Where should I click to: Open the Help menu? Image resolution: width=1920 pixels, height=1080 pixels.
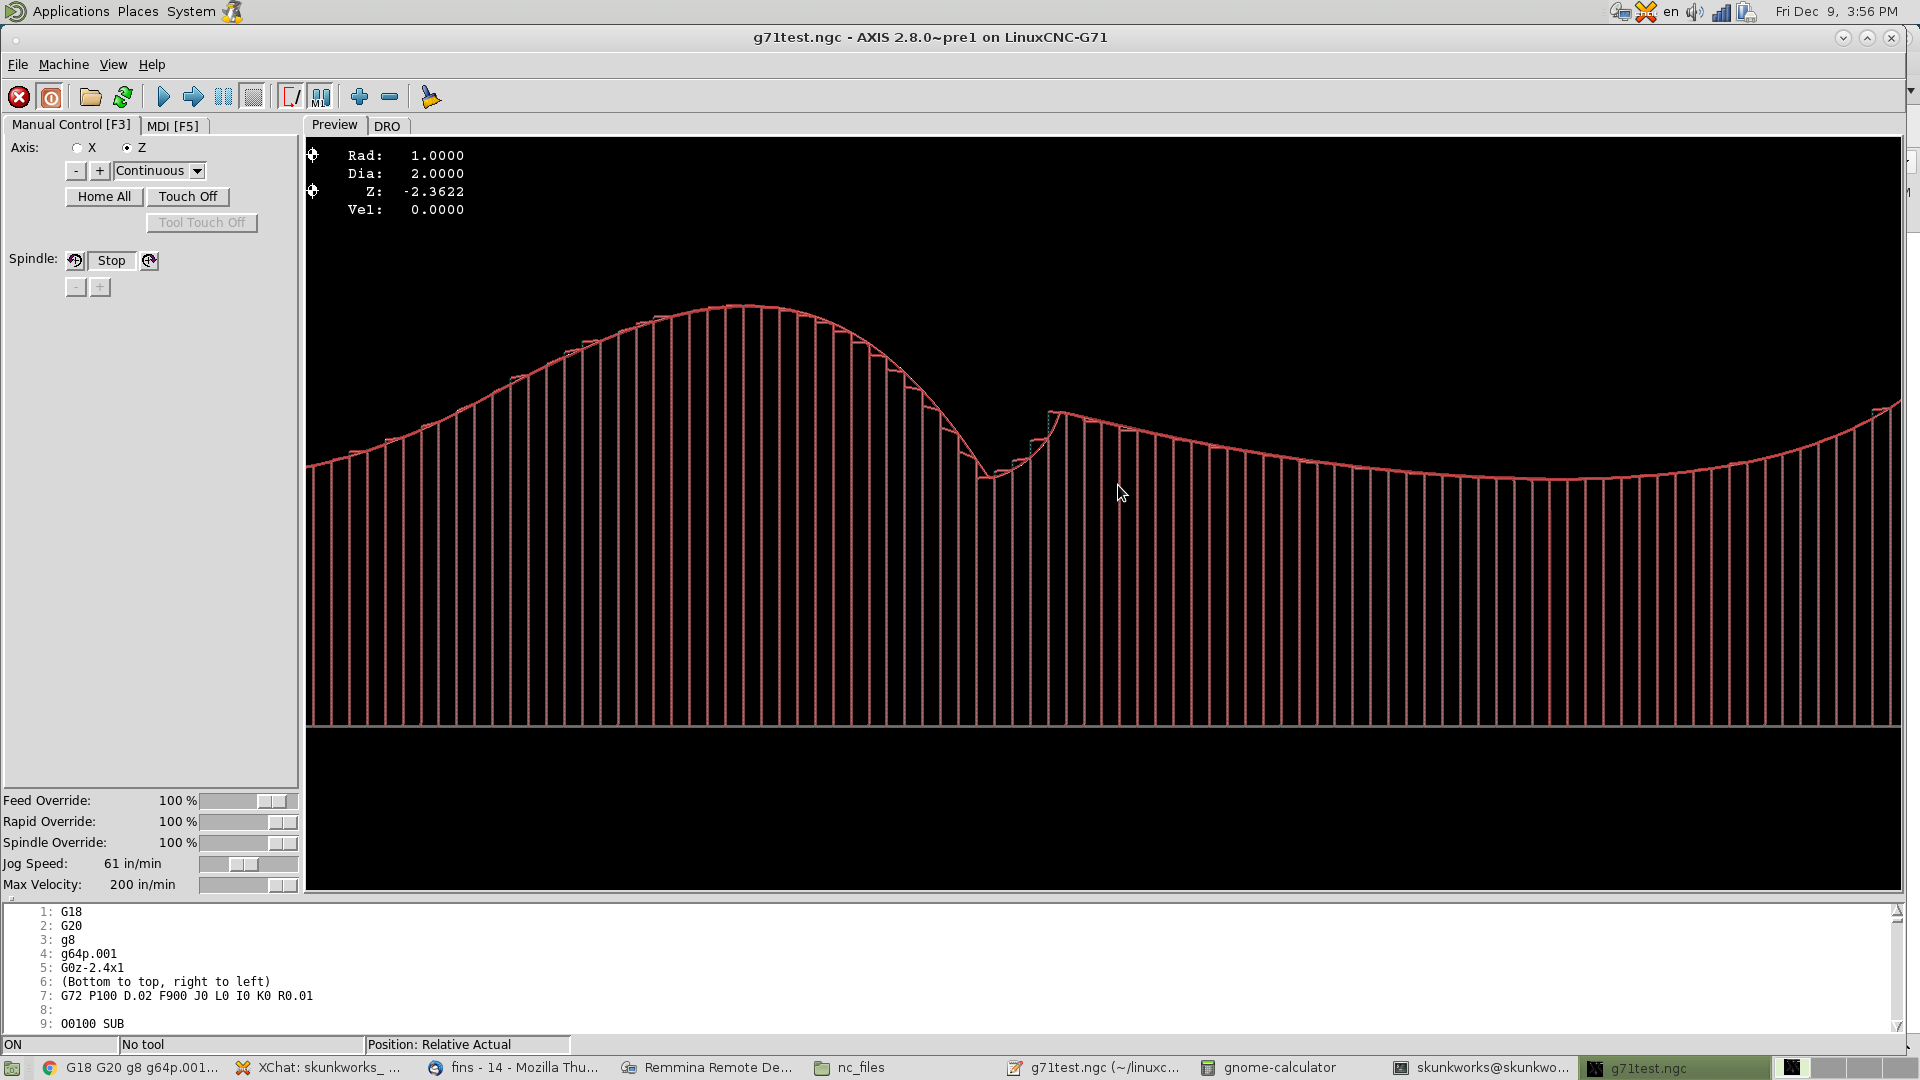tap(152, 65)
